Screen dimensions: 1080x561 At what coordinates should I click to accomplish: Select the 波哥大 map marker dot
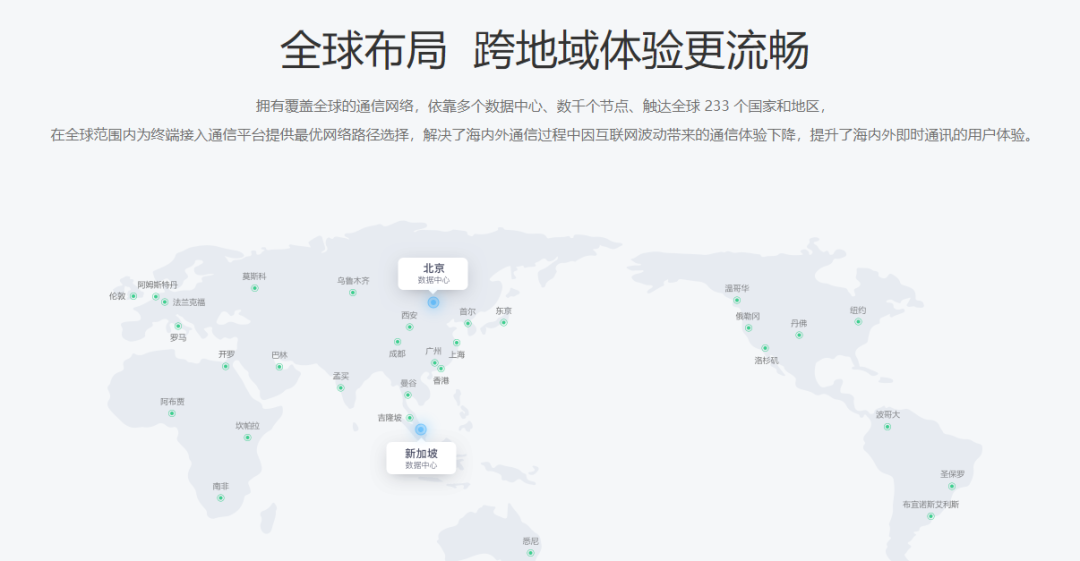(888, 427)
